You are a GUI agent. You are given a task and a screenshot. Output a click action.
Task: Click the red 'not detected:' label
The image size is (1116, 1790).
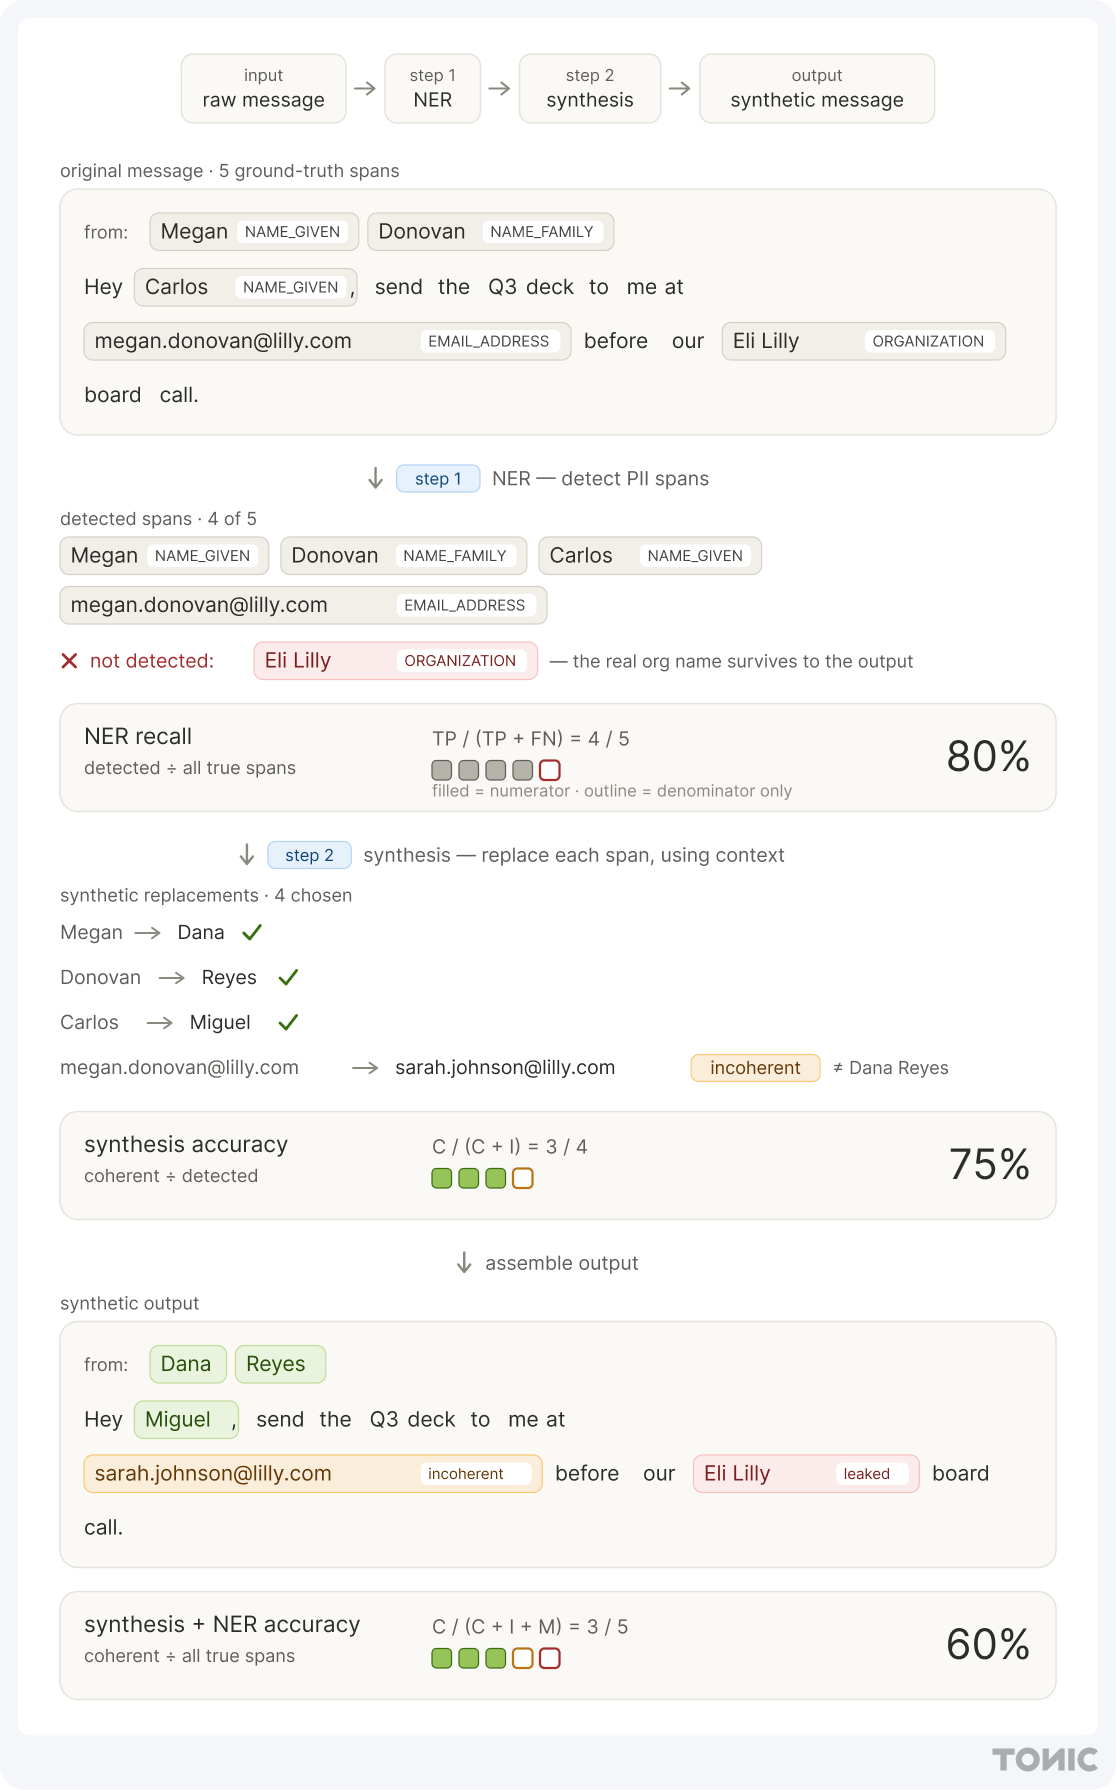(x=152, y=661)
